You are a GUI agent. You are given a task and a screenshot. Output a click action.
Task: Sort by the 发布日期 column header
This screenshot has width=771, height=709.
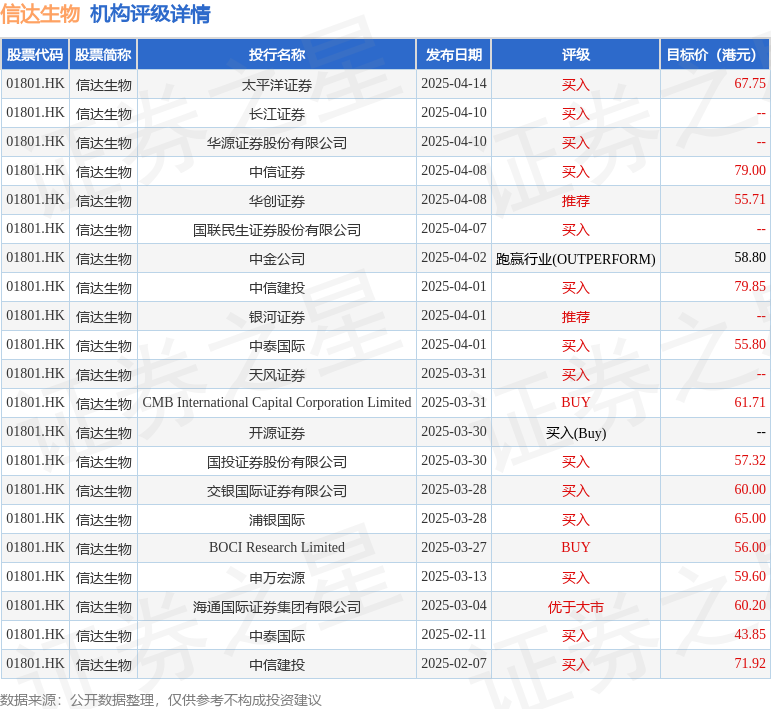click(x=453, y=55)
